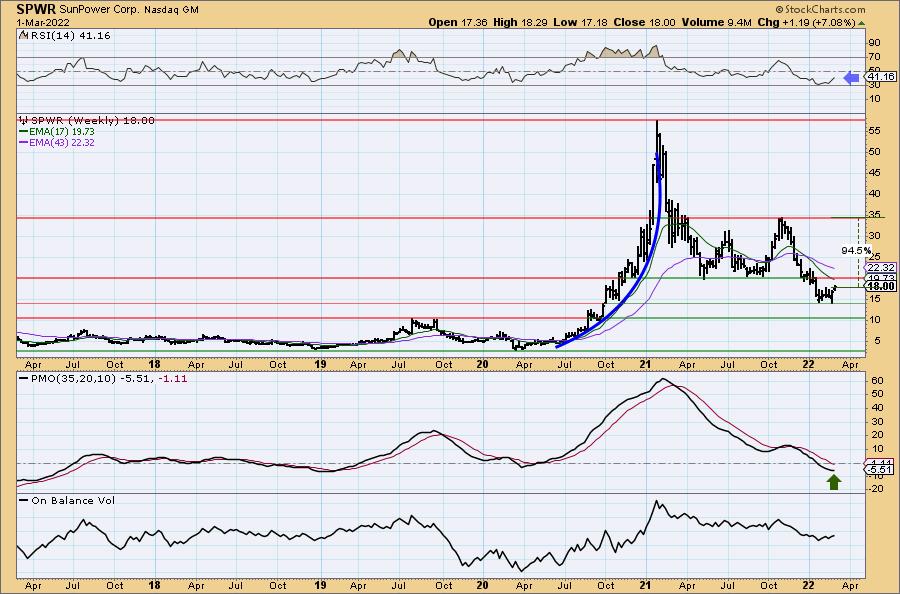Click the 94.5% upside target label
This screenshot has width=900, height=594.
coord(856,251)
